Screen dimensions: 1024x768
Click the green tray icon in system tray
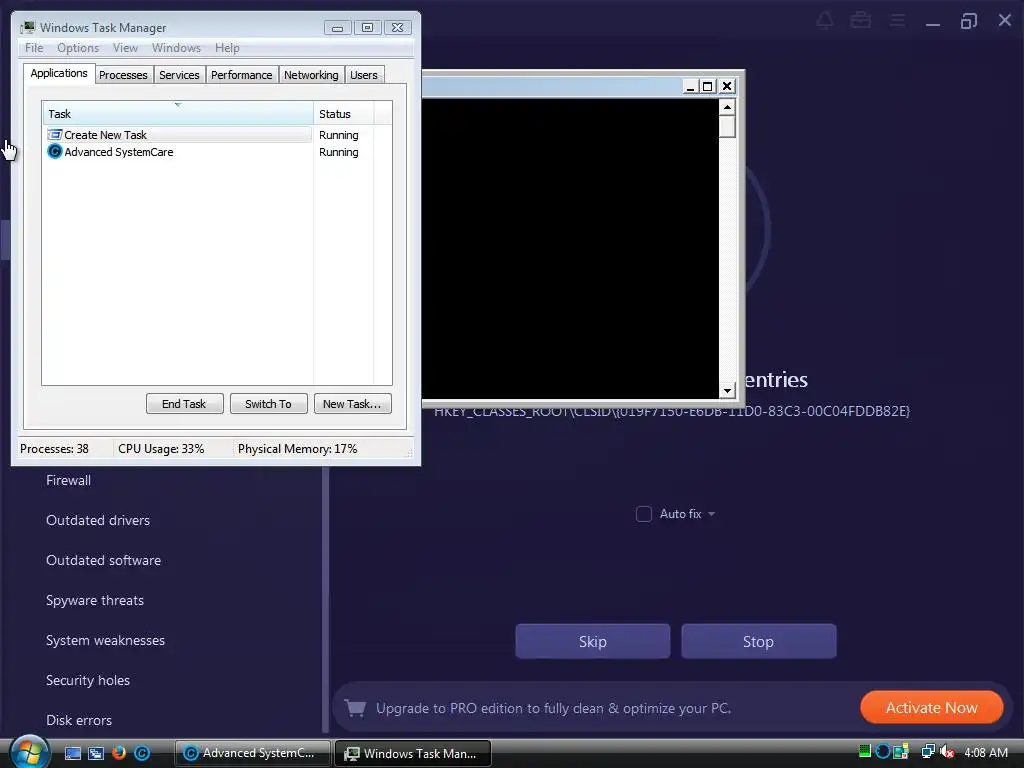[x=865, y=752]
